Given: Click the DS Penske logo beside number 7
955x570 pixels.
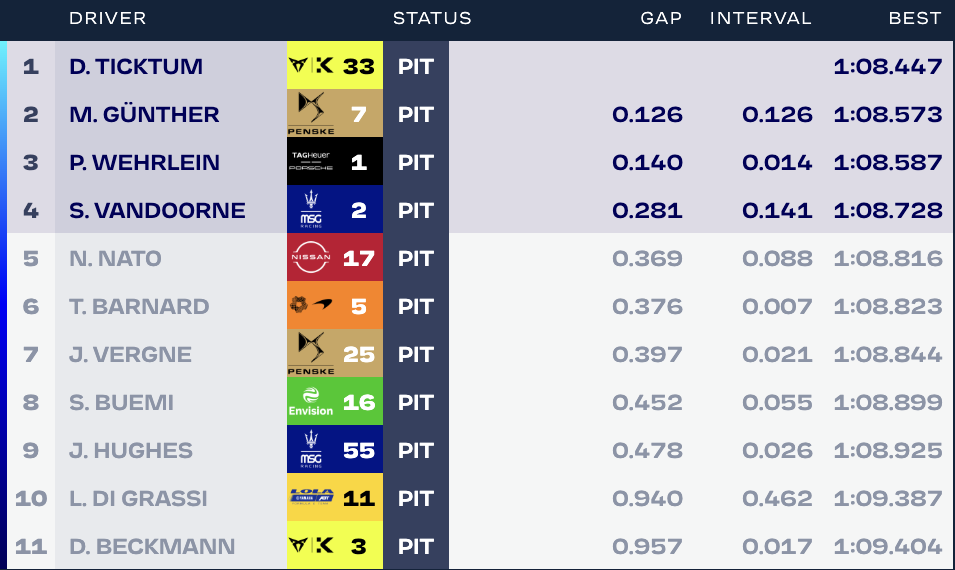Looking at the screenshot, I should tap(311, 113).
